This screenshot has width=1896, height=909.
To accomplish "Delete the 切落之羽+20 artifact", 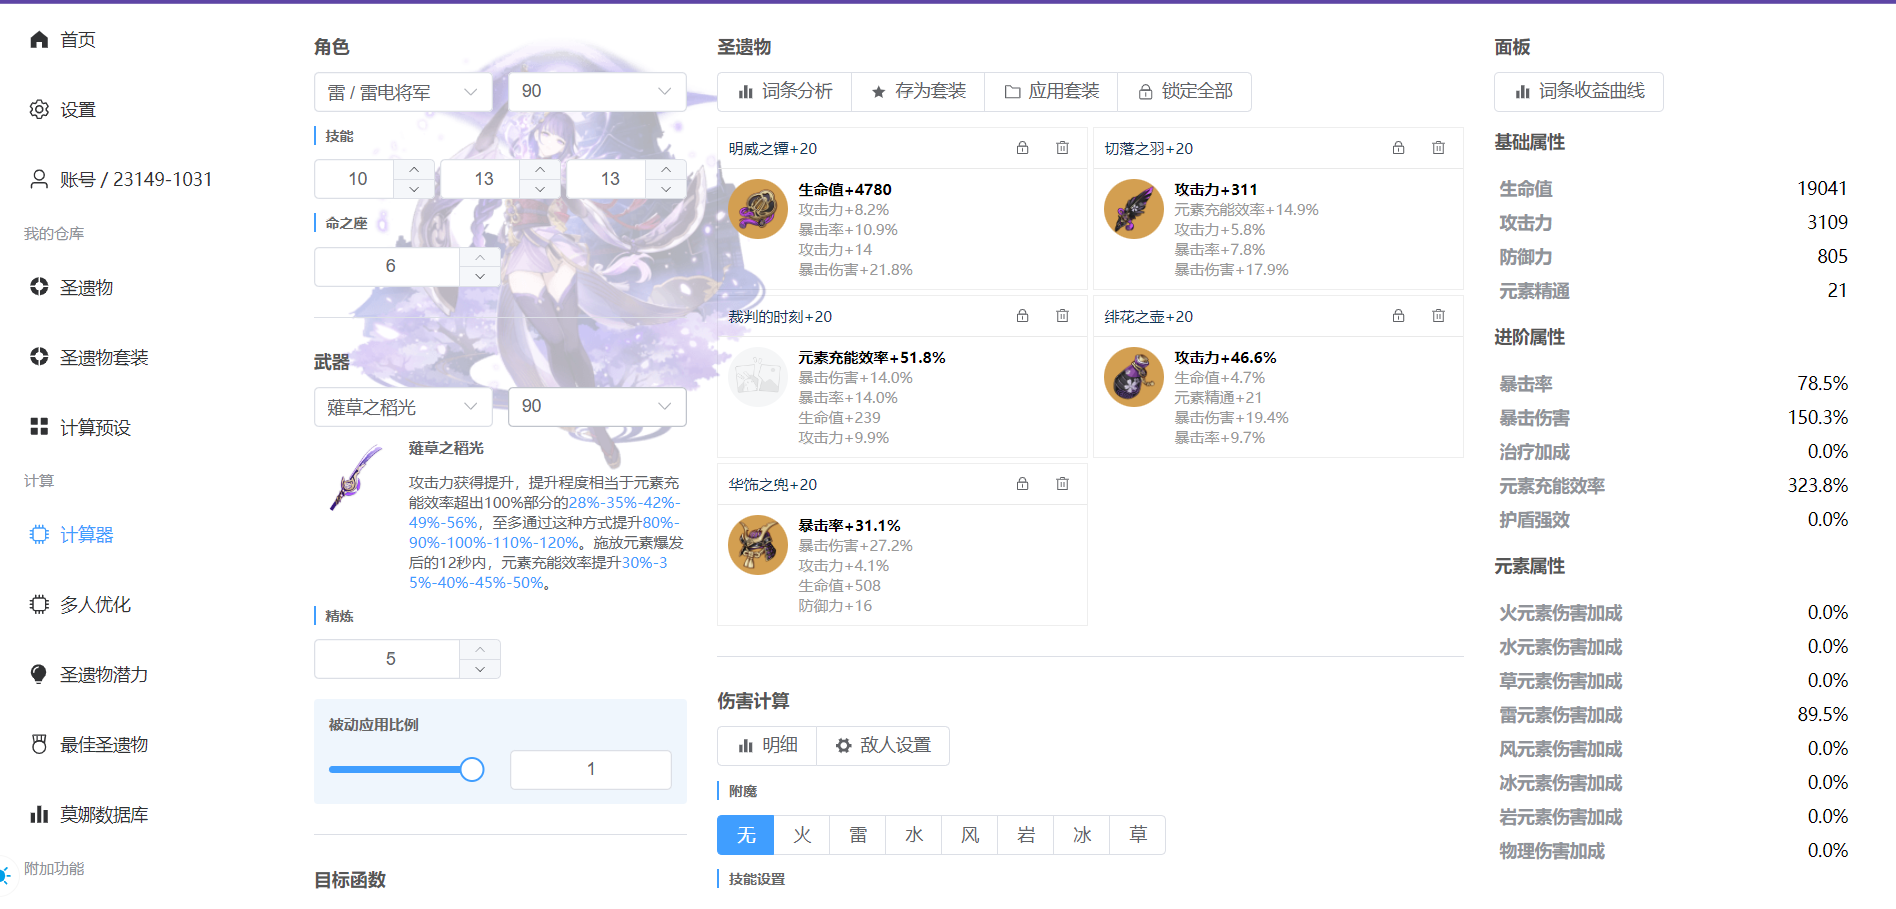I will 1438,148.
